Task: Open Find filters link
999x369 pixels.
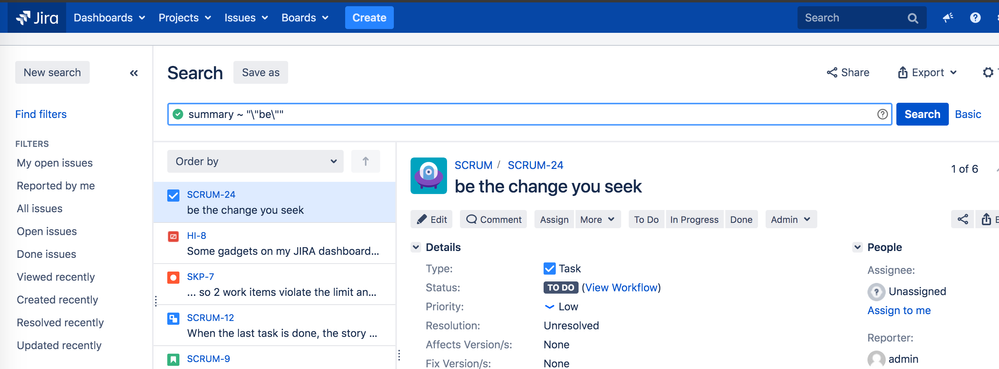Action: click(x=41, y=115)
